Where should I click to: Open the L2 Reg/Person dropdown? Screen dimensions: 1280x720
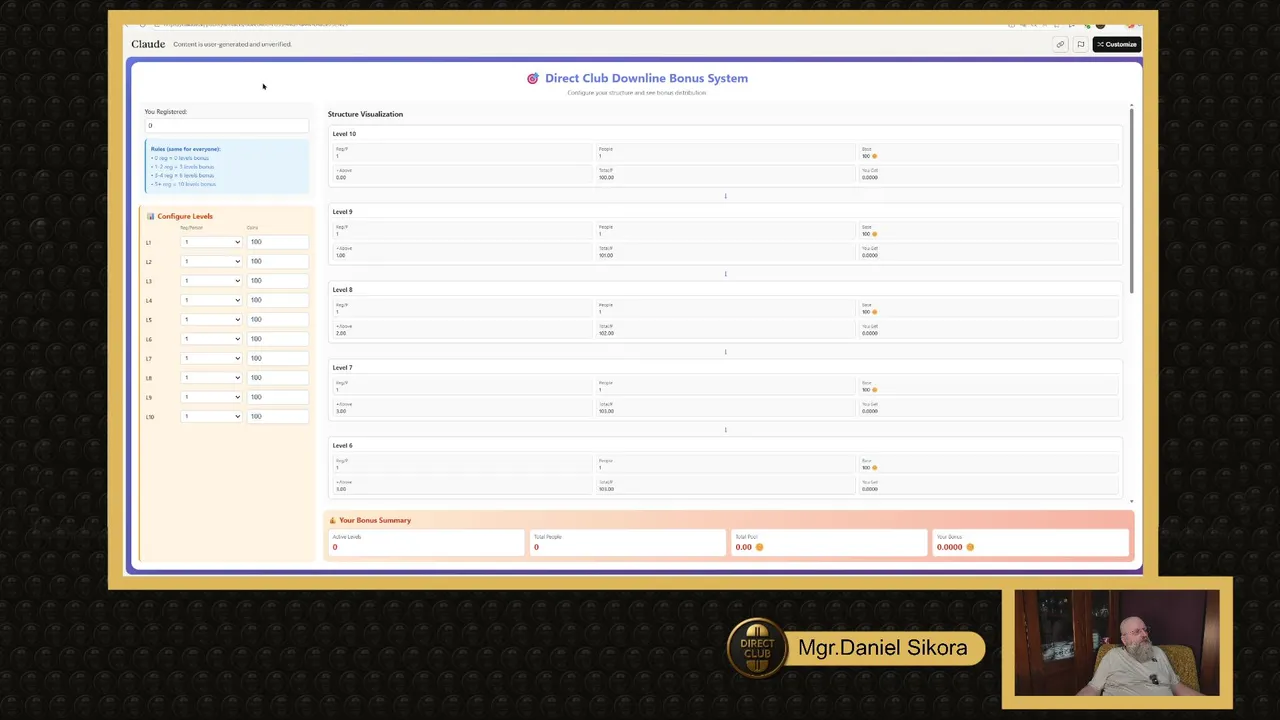point(211,261)
